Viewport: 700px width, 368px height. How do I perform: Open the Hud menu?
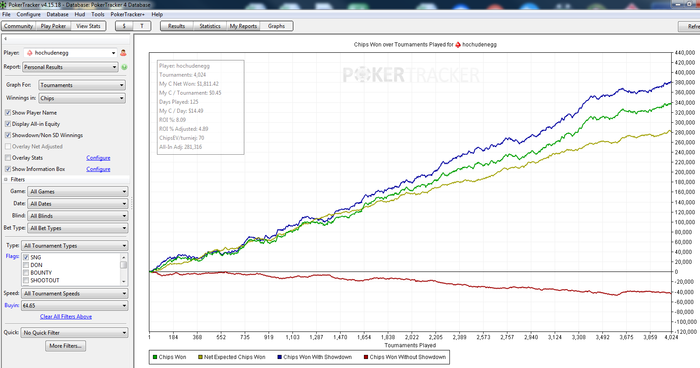tap(80, 14)
